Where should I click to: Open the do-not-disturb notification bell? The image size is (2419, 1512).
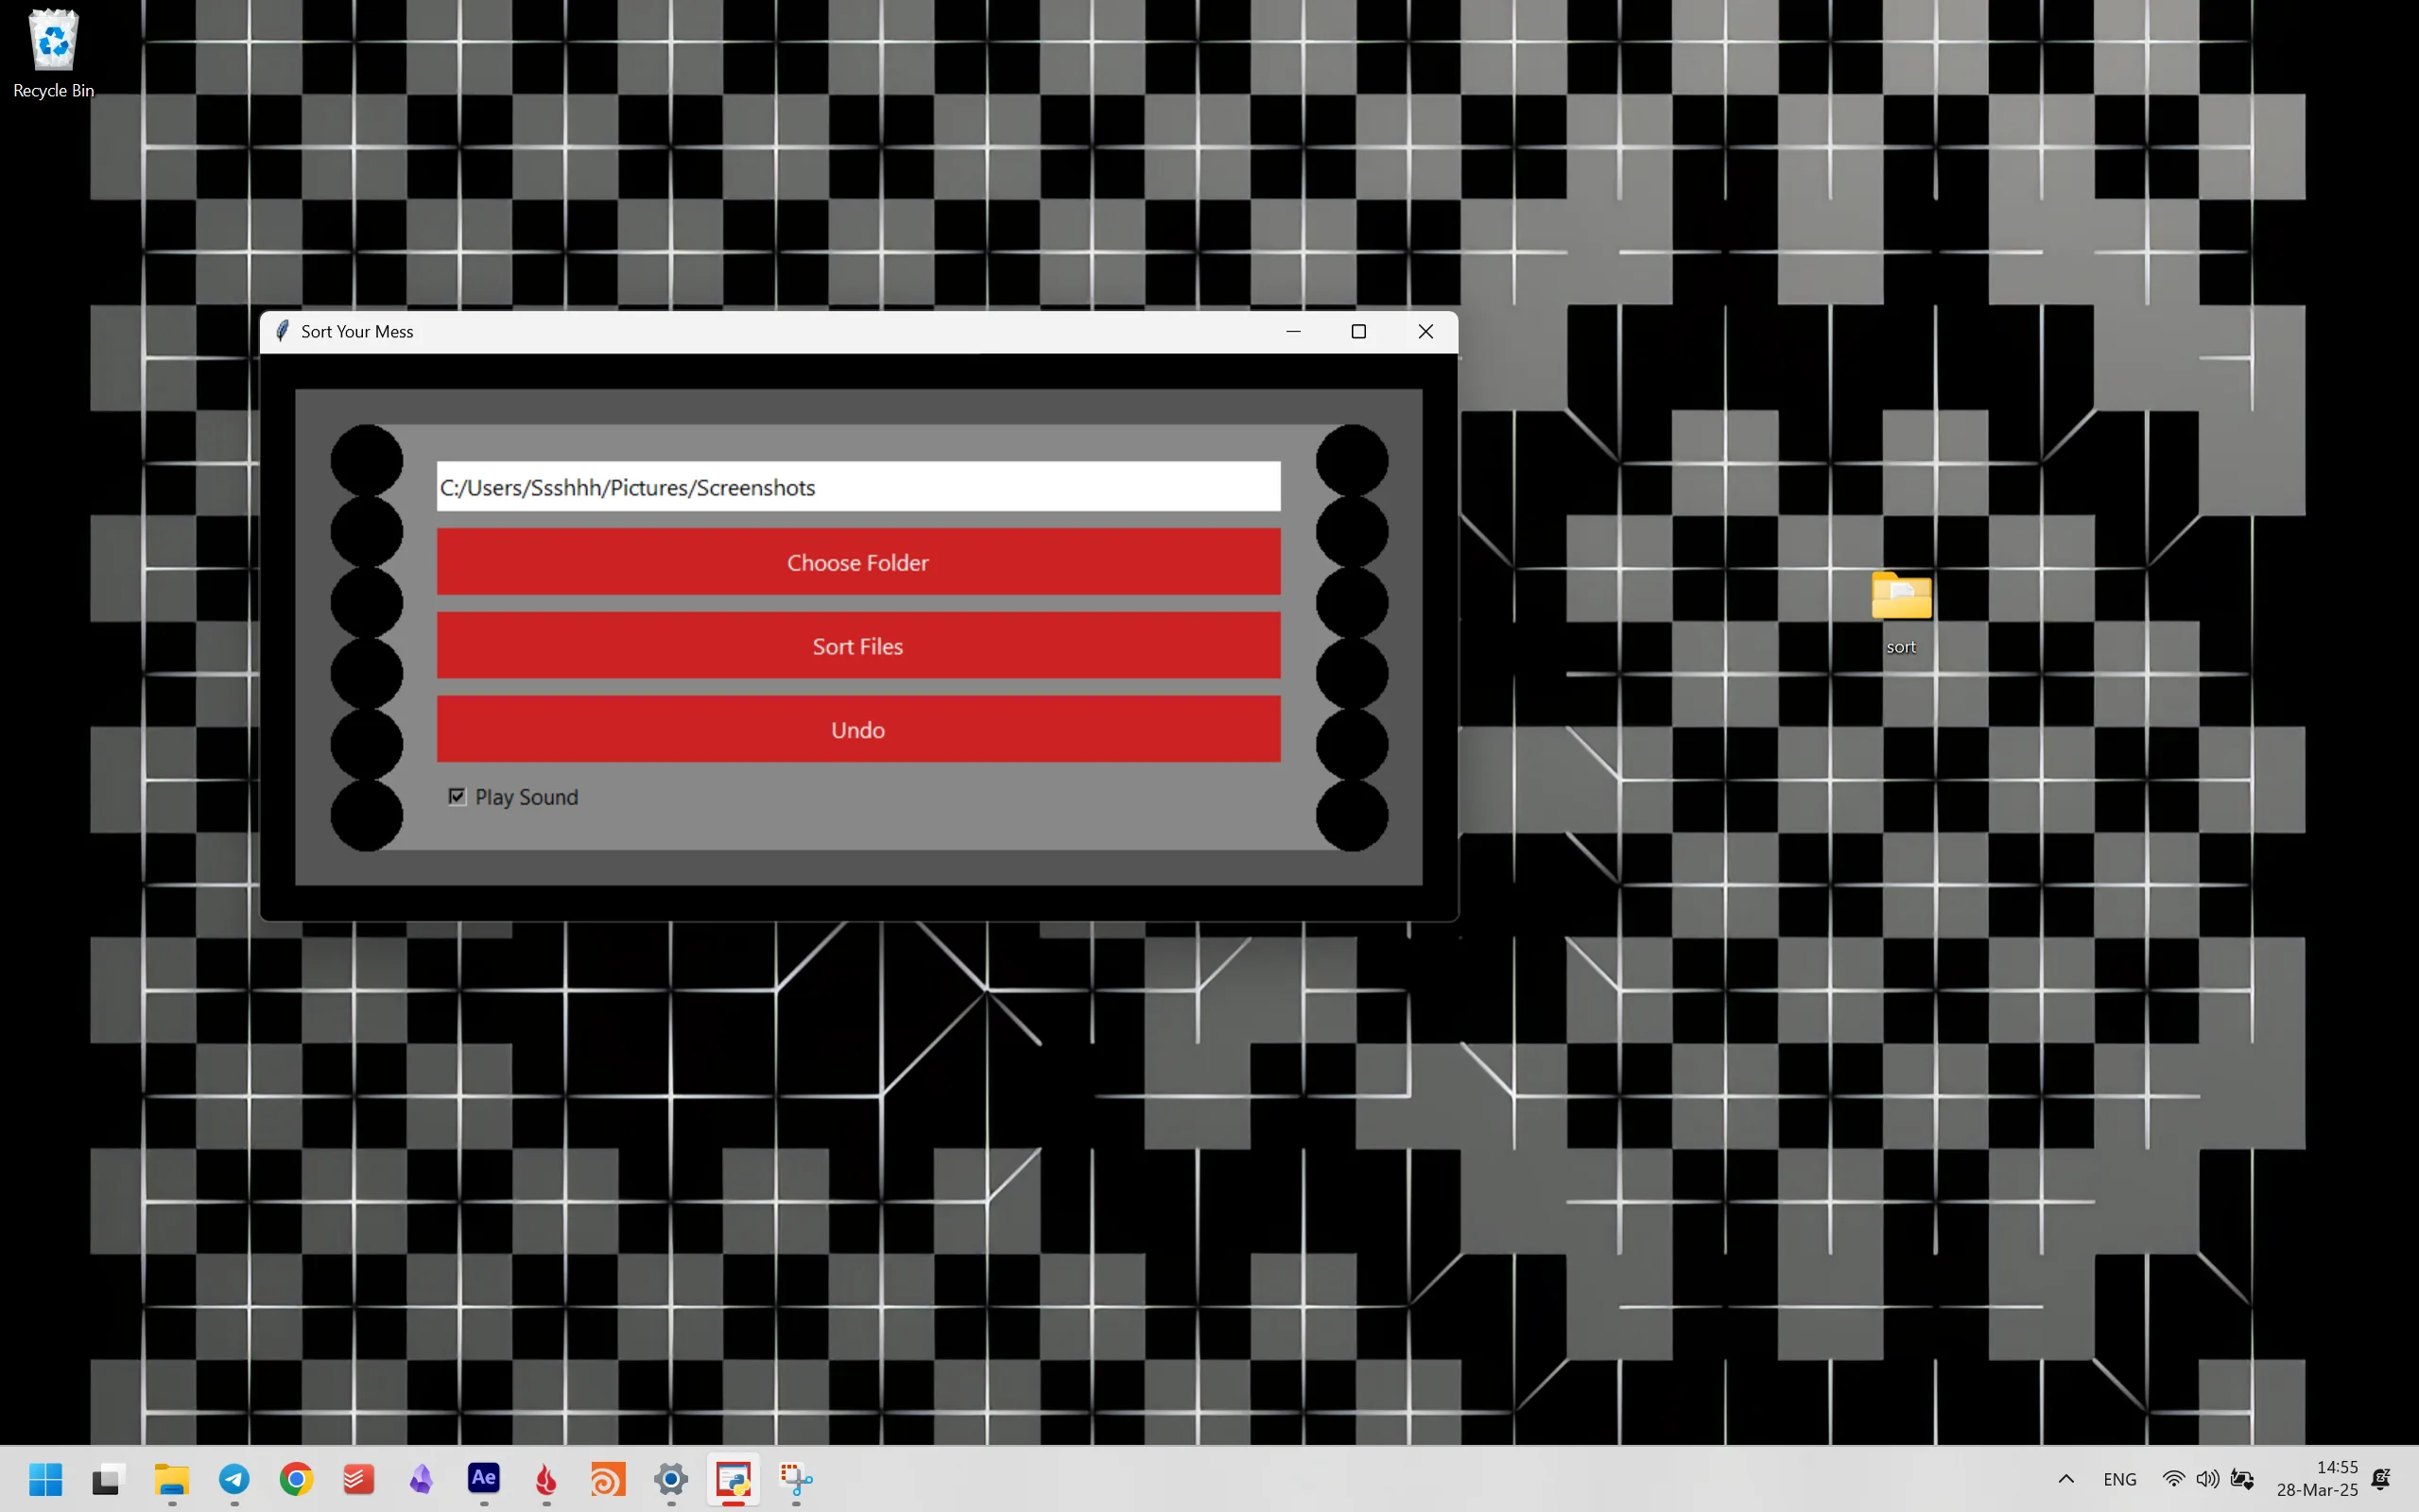click(x=2381, y=1479)
